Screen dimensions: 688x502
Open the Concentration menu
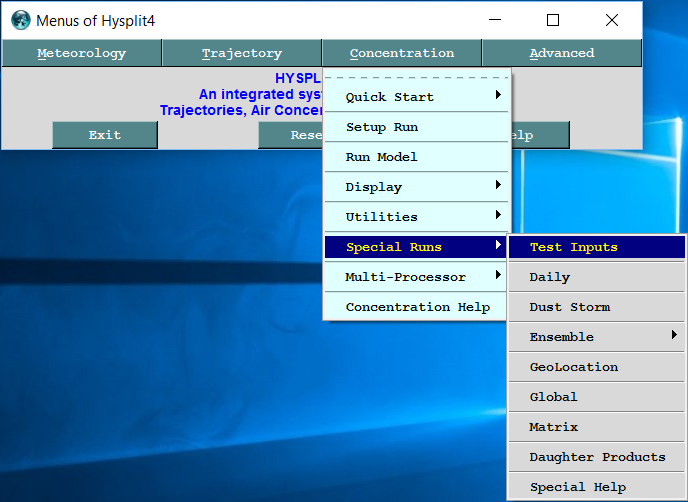coord(402,53)
